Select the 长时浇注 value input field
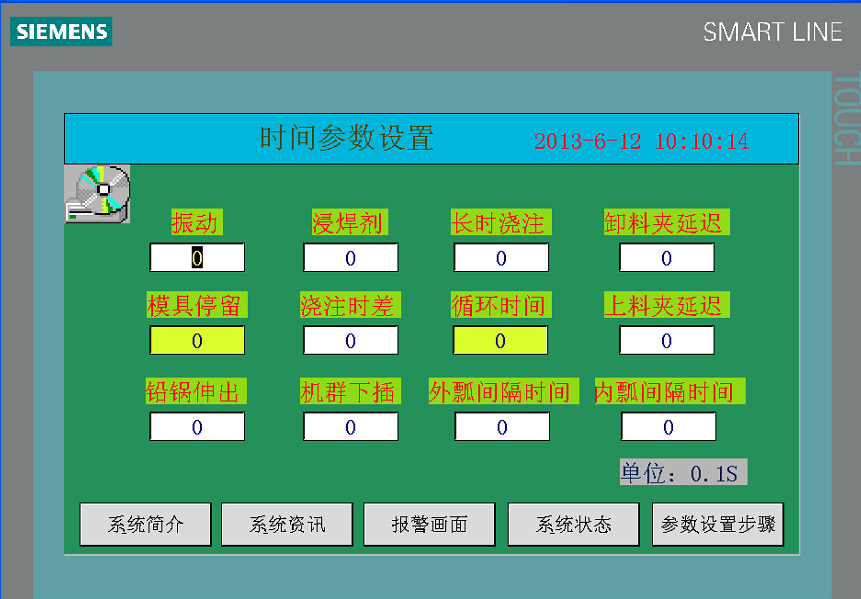 [501, 257]
